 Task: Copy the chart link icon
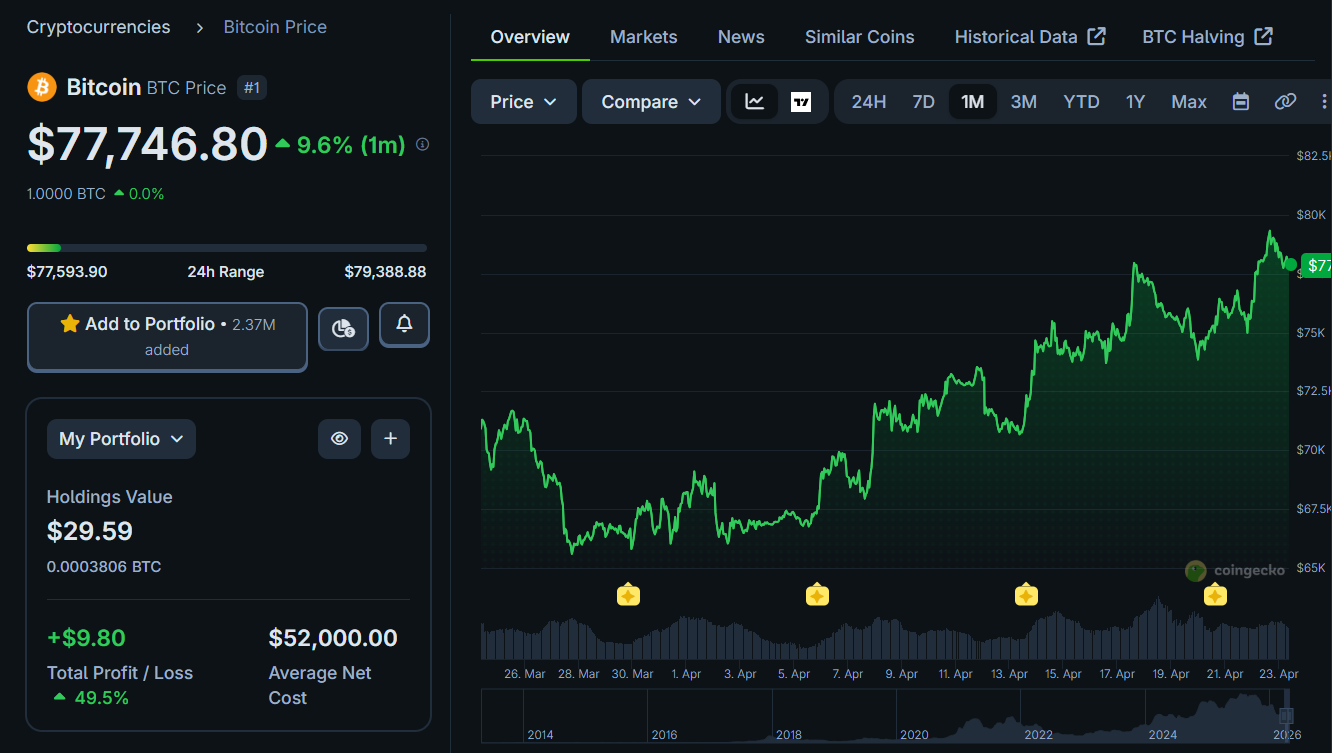pyautogui.click(x=1285, y=102)
